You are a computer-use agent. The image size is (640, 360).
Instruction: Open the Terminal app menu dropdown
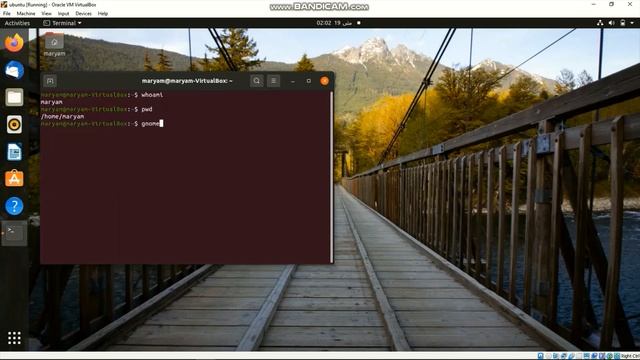click(62, 23)
